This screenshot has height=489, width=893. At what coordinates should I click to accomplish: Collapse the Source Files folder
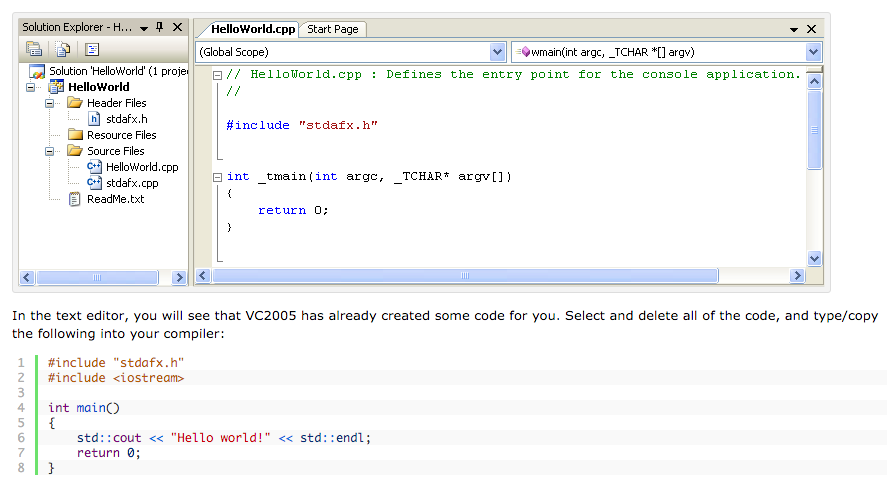tap(50, 151)
